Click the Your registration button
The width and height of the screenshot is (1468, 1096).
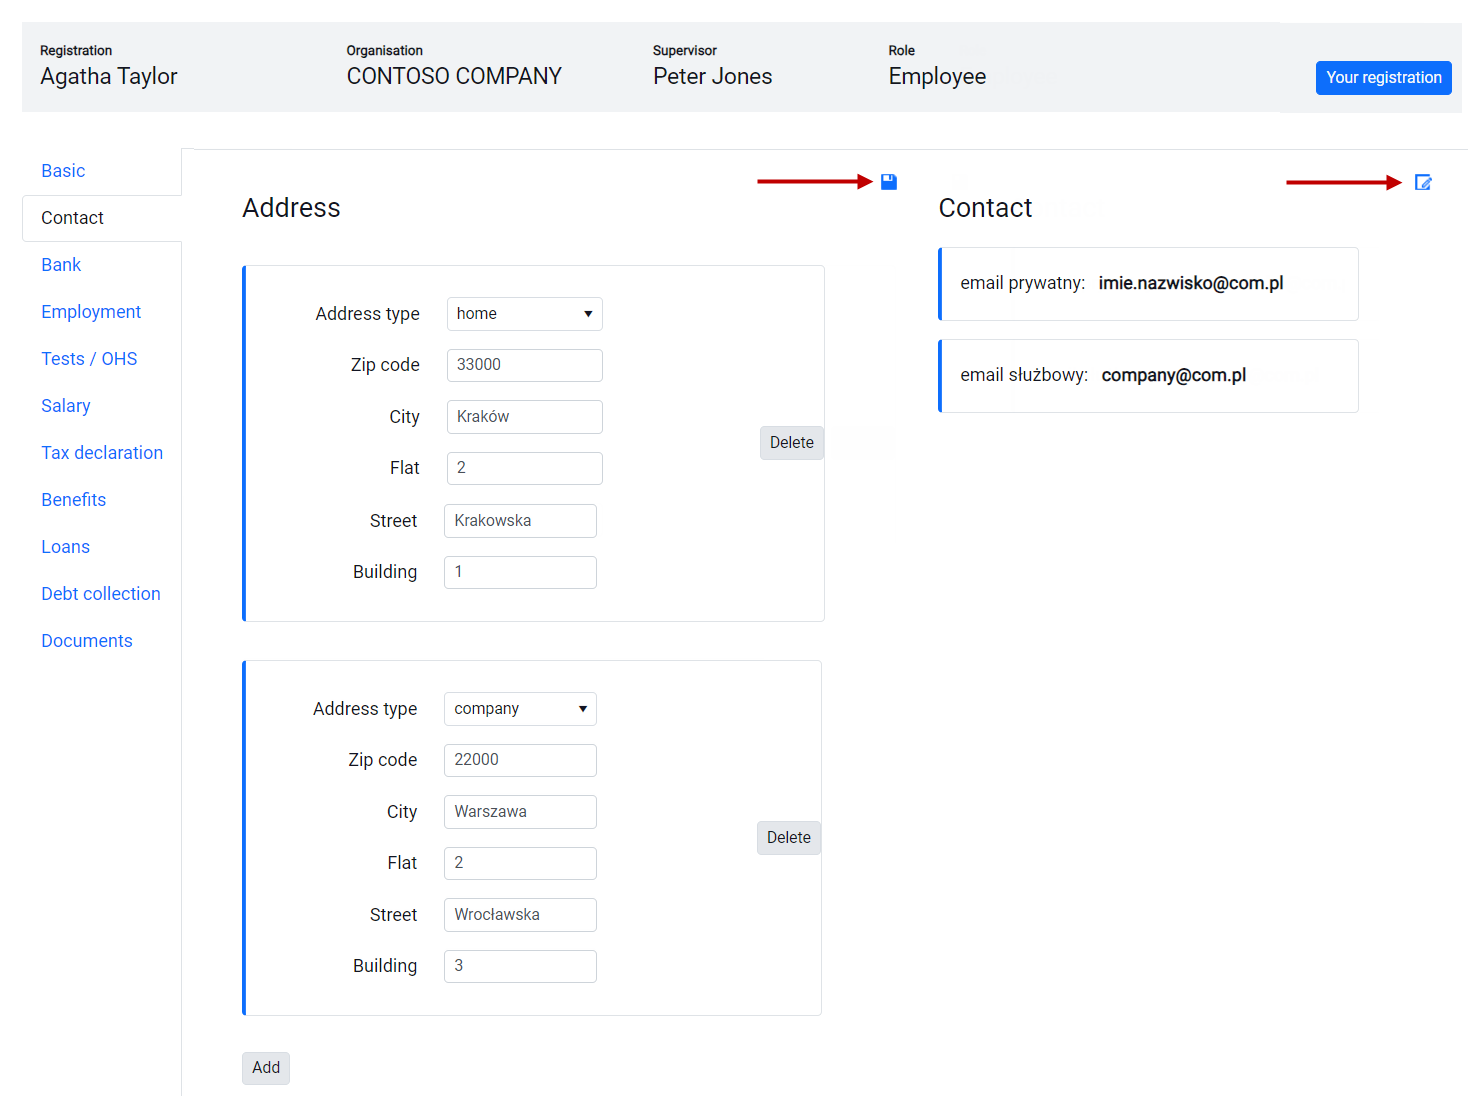point(1383,78)
